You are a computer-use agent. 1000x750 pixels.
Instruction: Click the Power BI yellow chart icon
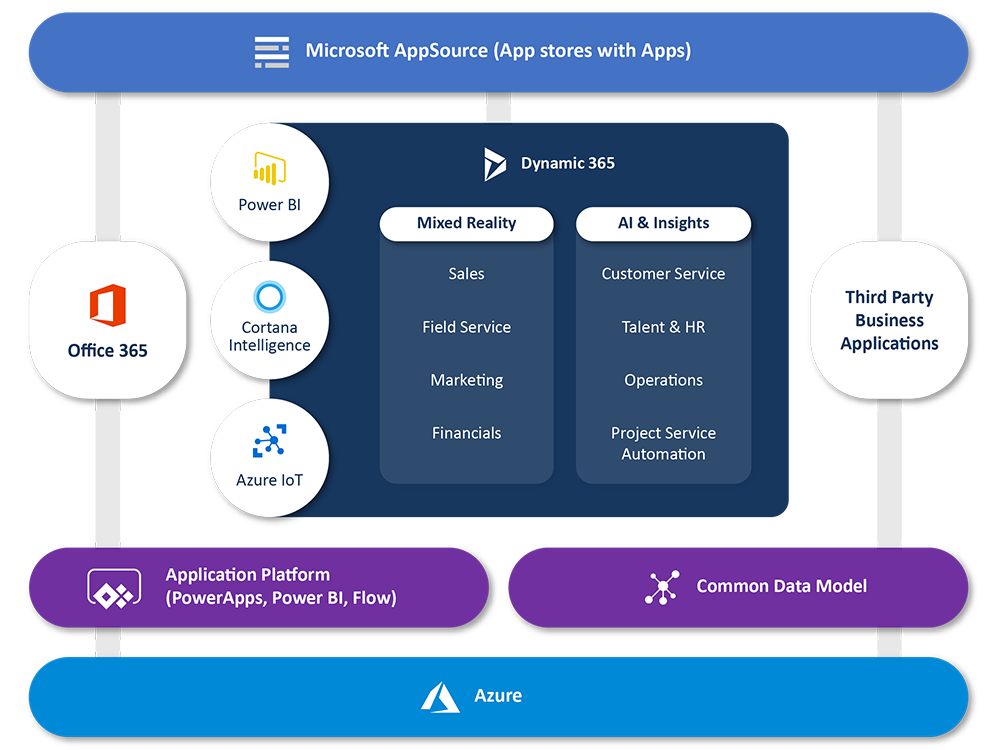(x=269, y=169)
